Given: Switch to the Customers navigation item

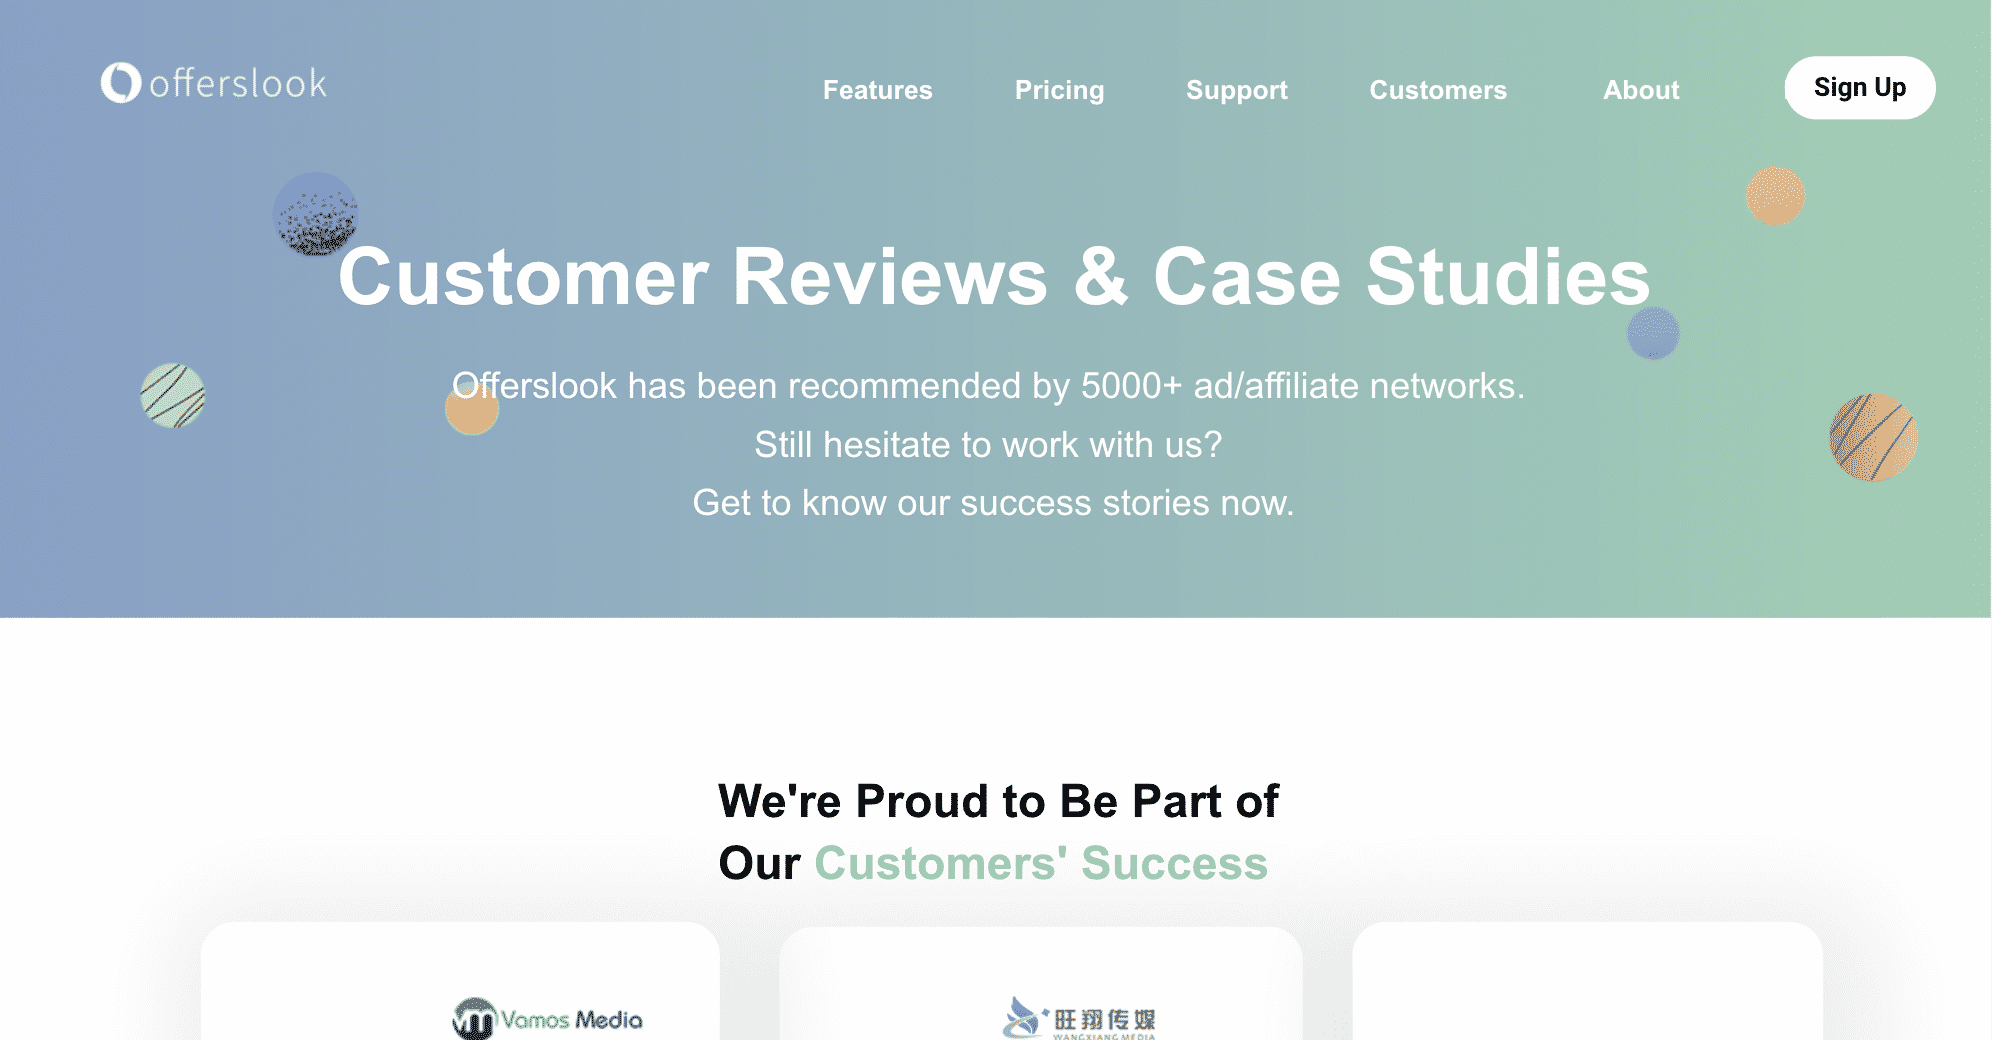Looking at the screenshot, I should point(1438,90).
